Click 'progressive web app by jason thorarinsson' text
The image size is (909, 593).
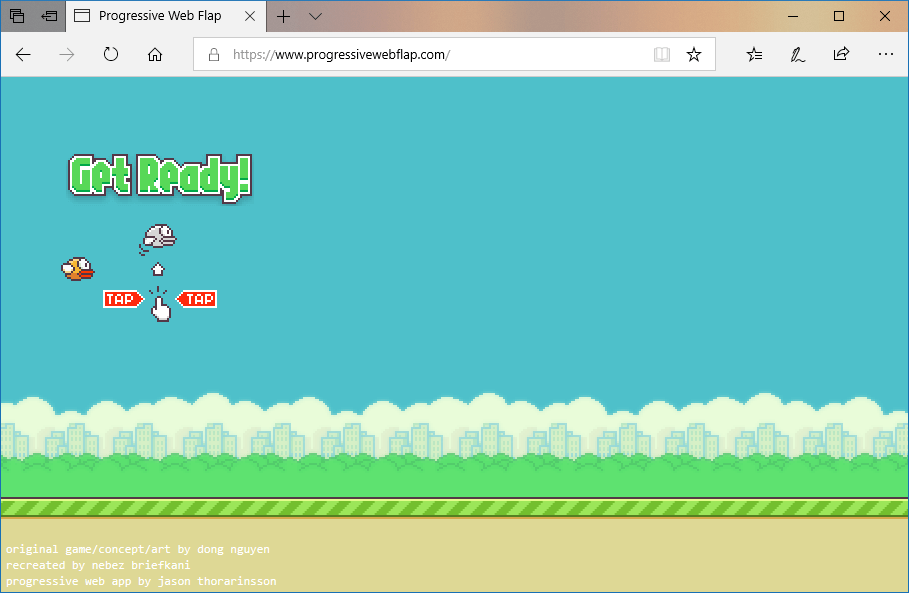click(x=141, y=581)
